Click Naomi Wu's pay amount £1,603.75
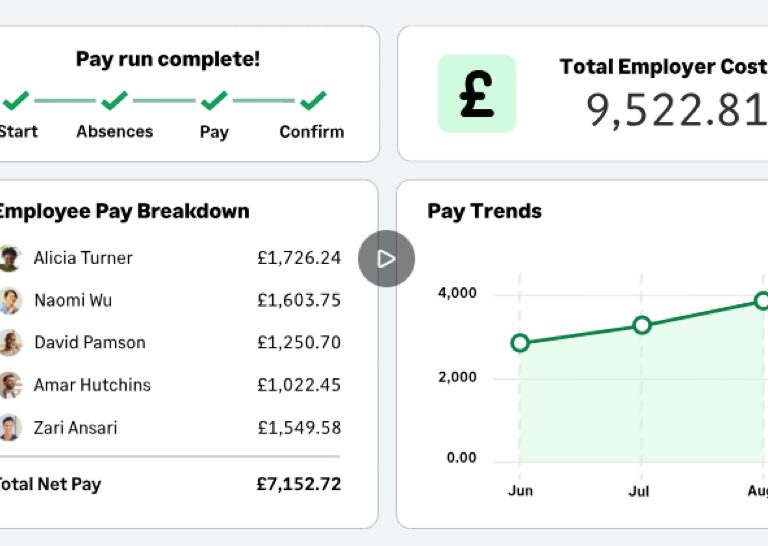 point(299,300)
